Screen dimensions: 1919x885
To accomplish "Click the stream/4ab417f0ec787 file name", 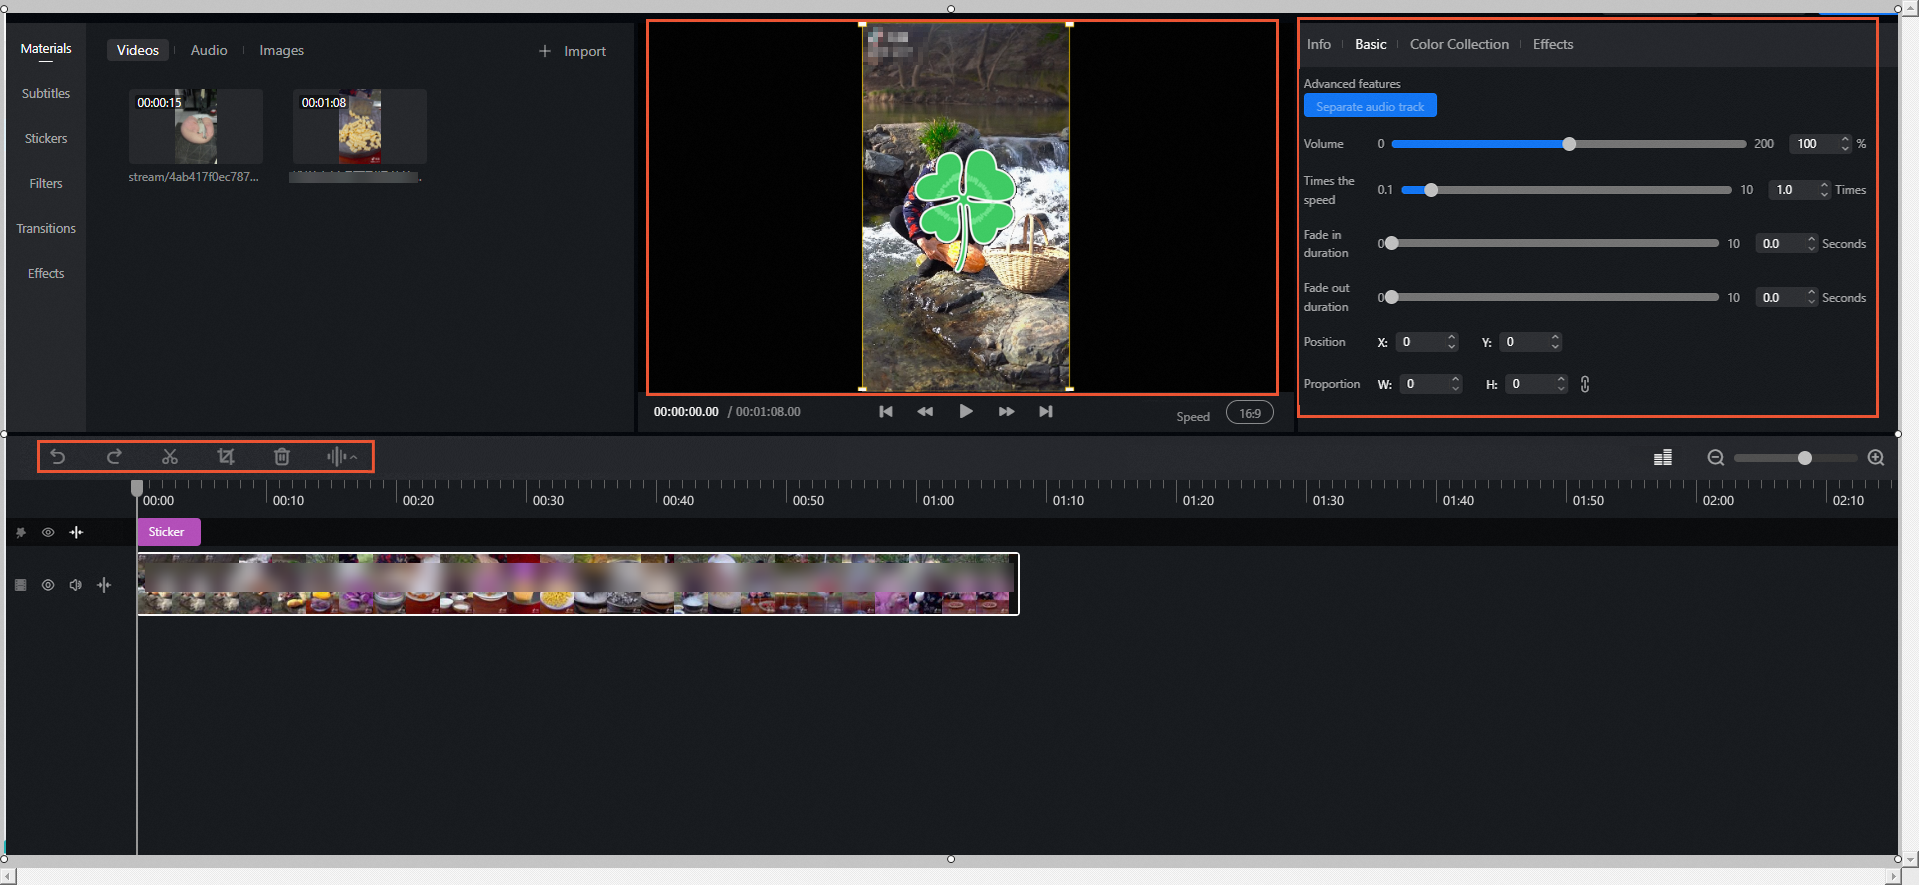I will click(194, 177).
